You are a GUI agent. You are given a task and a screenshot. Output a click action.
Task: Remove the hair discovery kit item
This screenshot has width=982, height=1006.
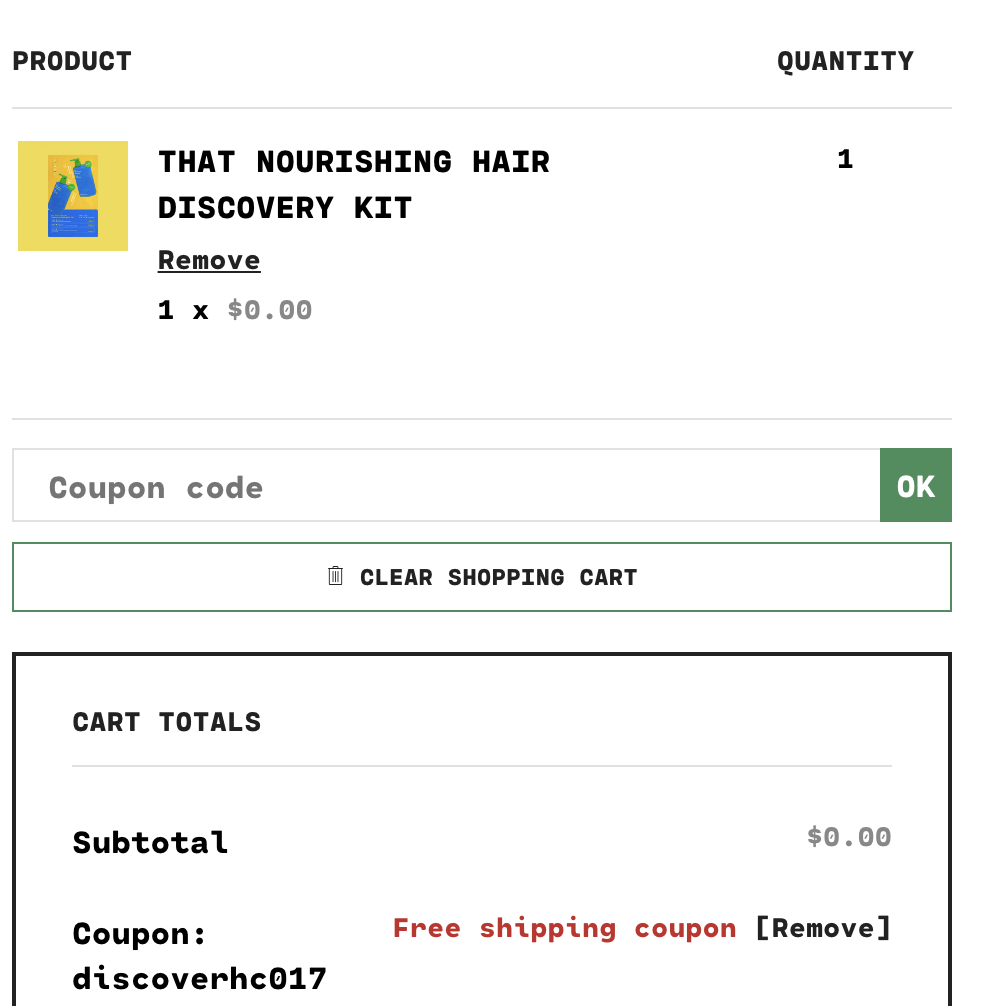(209, 261)
